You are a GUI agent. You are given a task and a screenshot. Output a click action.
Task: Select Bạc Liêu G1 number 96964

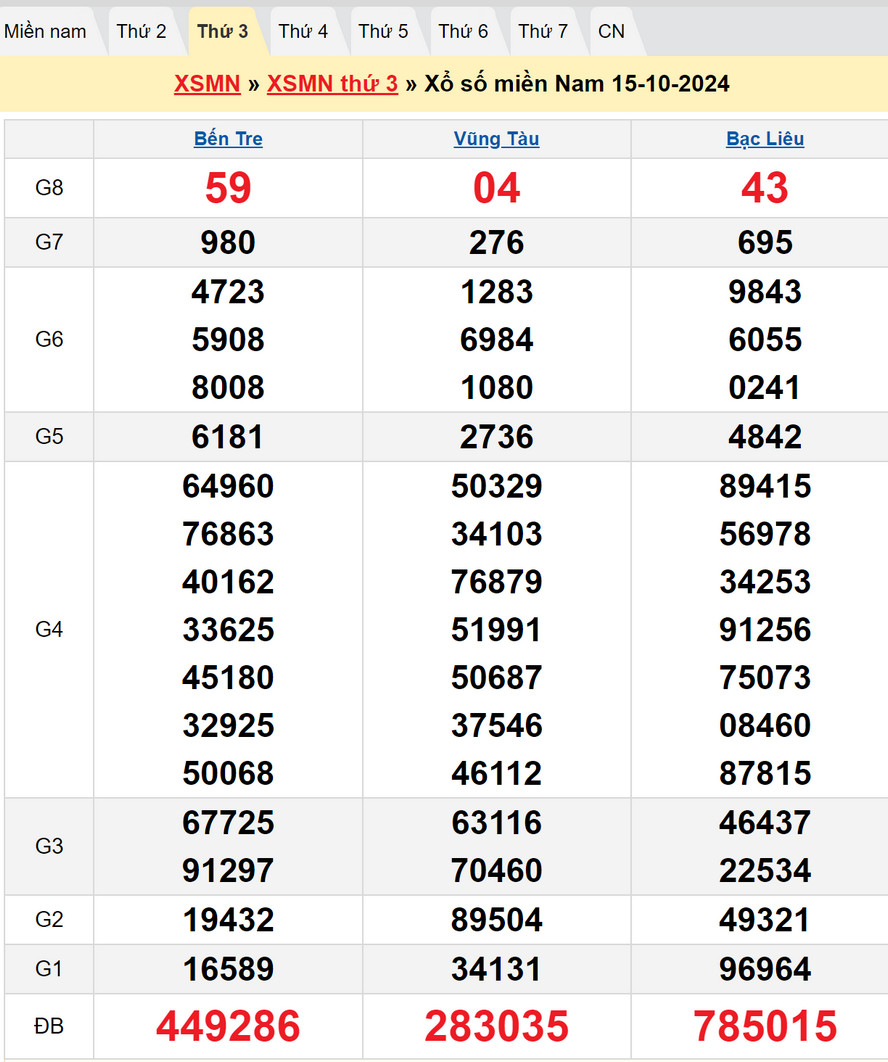[765, 969]
